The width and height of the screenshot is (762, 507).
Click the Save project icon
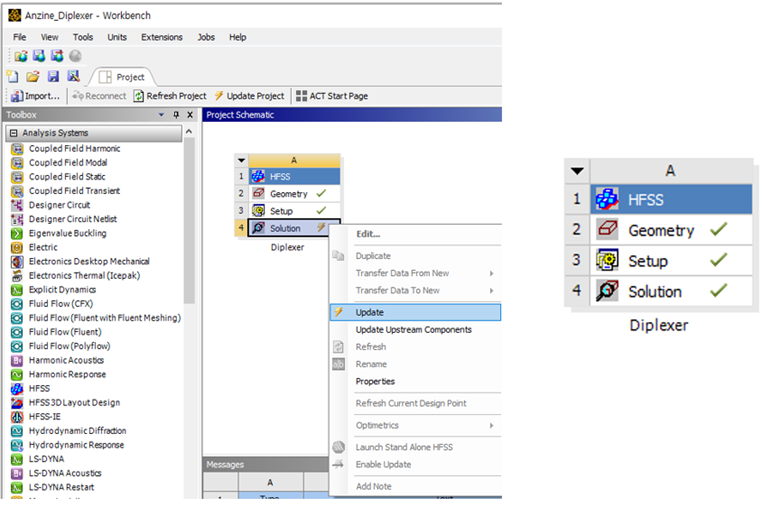click(x=53, y=76)
